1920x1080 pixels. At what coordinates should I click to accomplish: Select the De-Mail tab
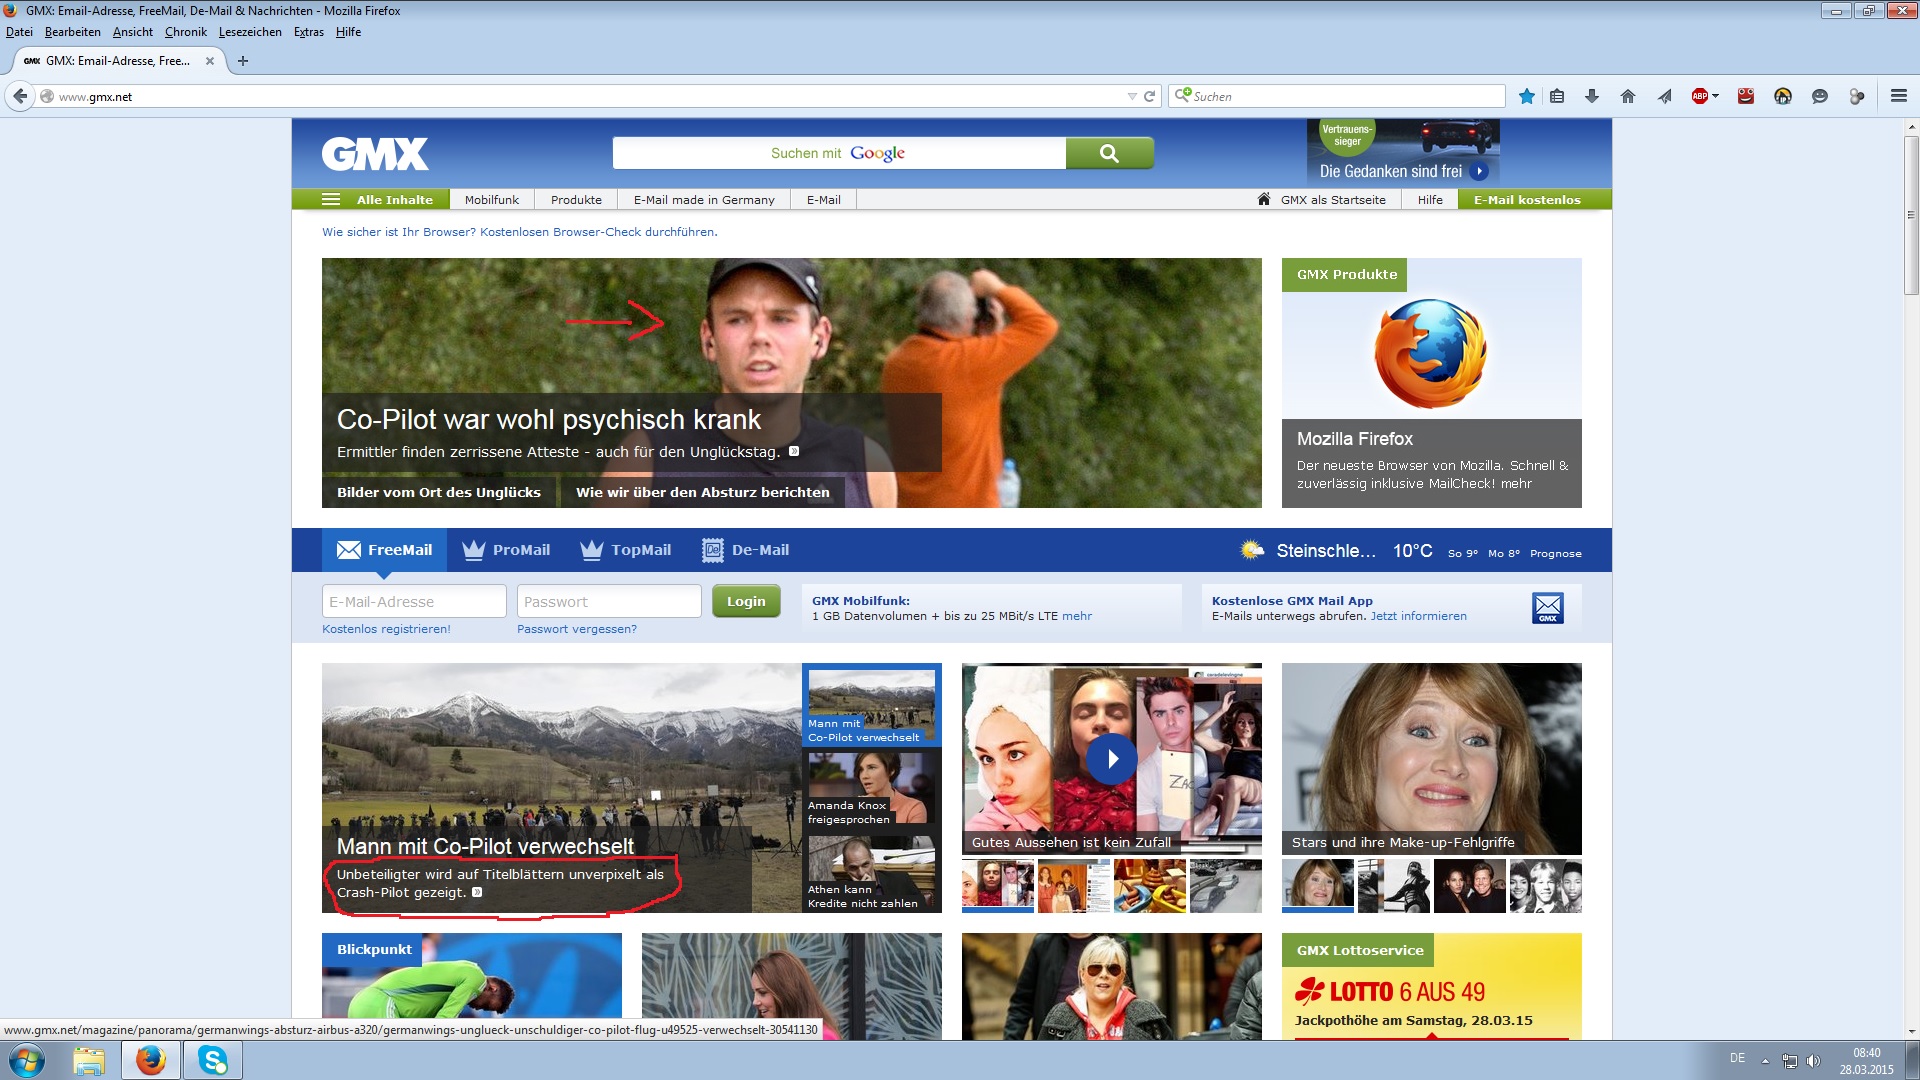[746, 550]
